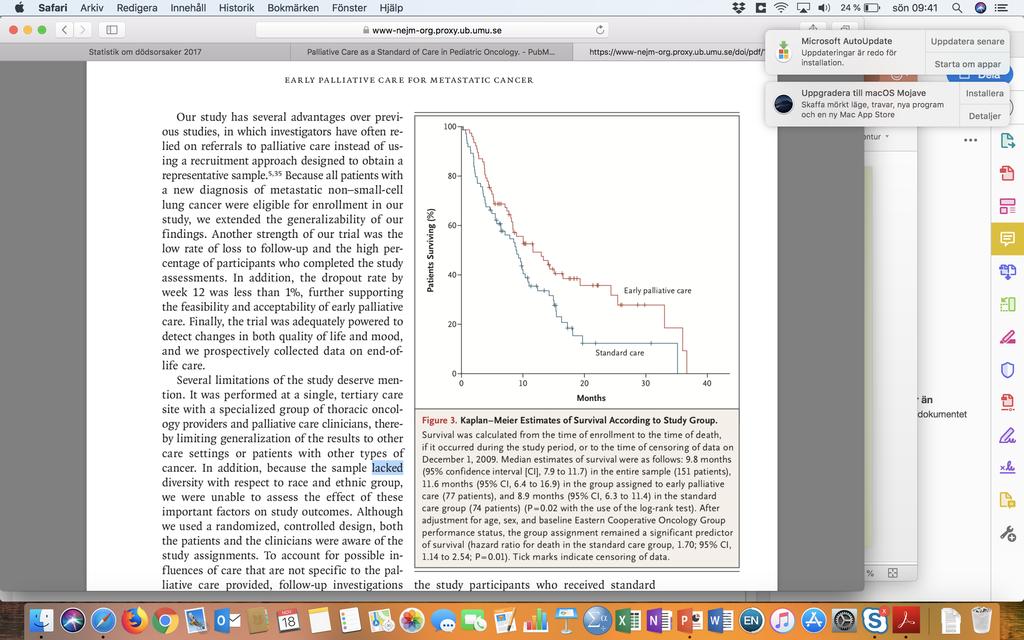Open the Bokmärken menu
This screenshot has width=1024, height=640.
(x=293, y=8)
